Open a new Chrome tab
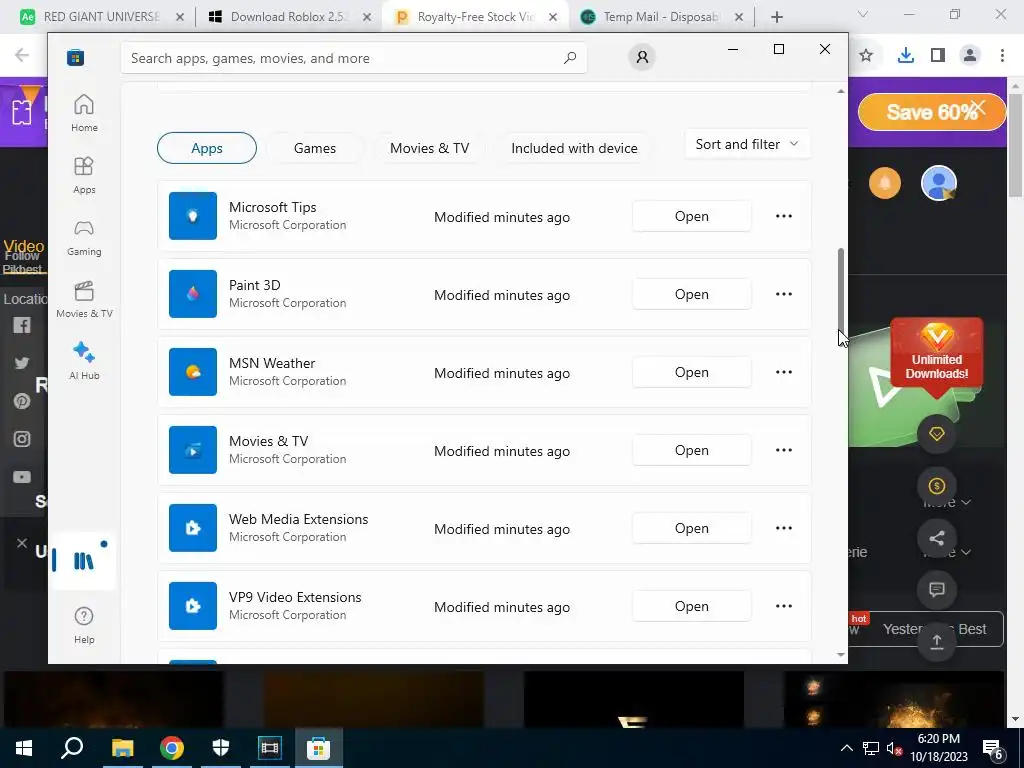This screenshot has height=768, width=1024. [x=776, y=17]
